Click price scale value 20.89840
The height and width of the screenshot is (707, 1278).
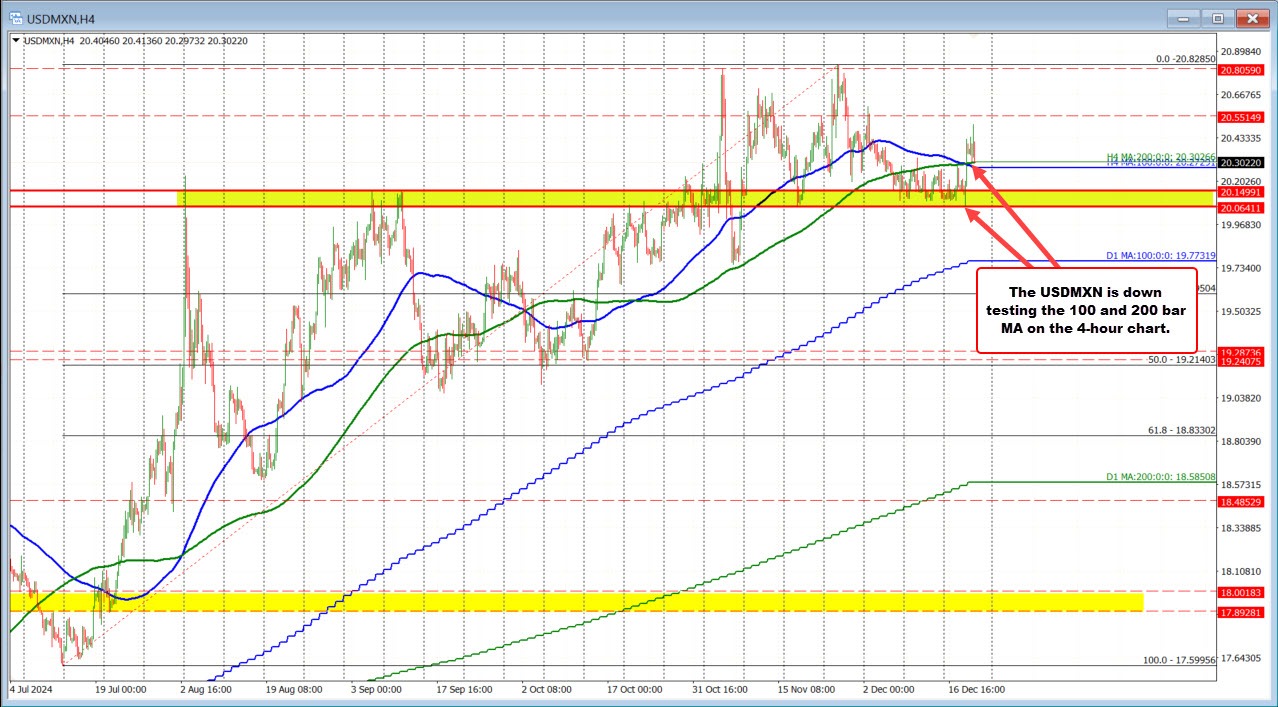[1243, 51]
